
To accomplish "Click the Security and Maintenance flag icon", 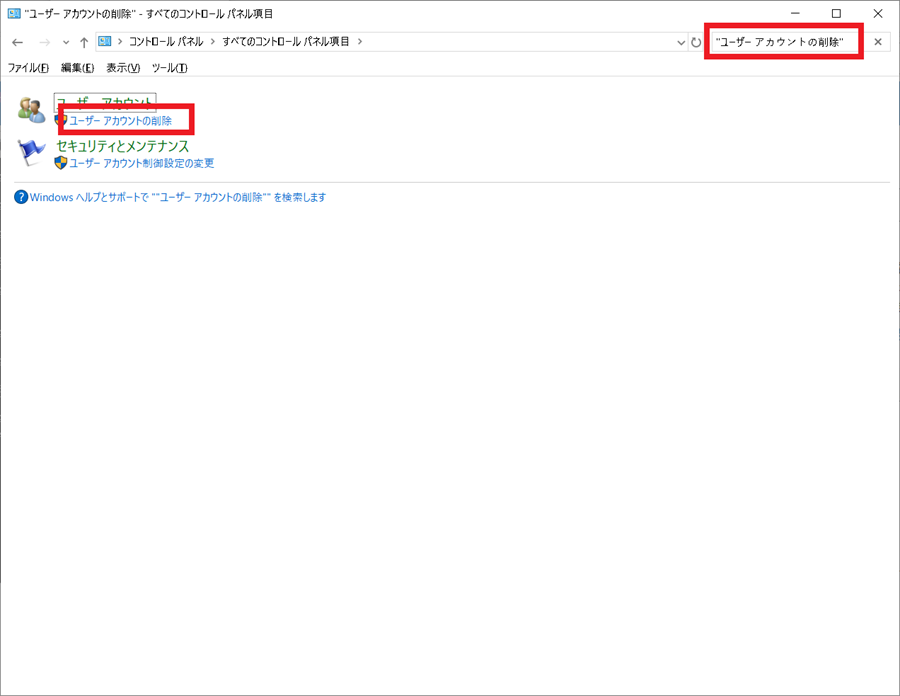I will coord(33,152).
